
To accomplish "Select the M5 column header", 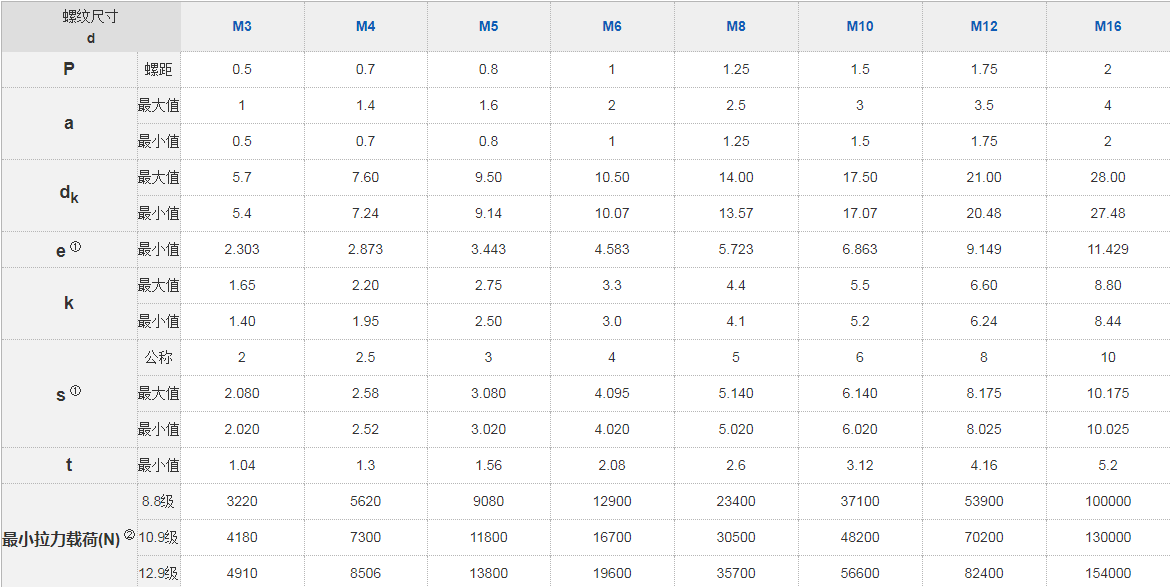I will pos(488,27).
